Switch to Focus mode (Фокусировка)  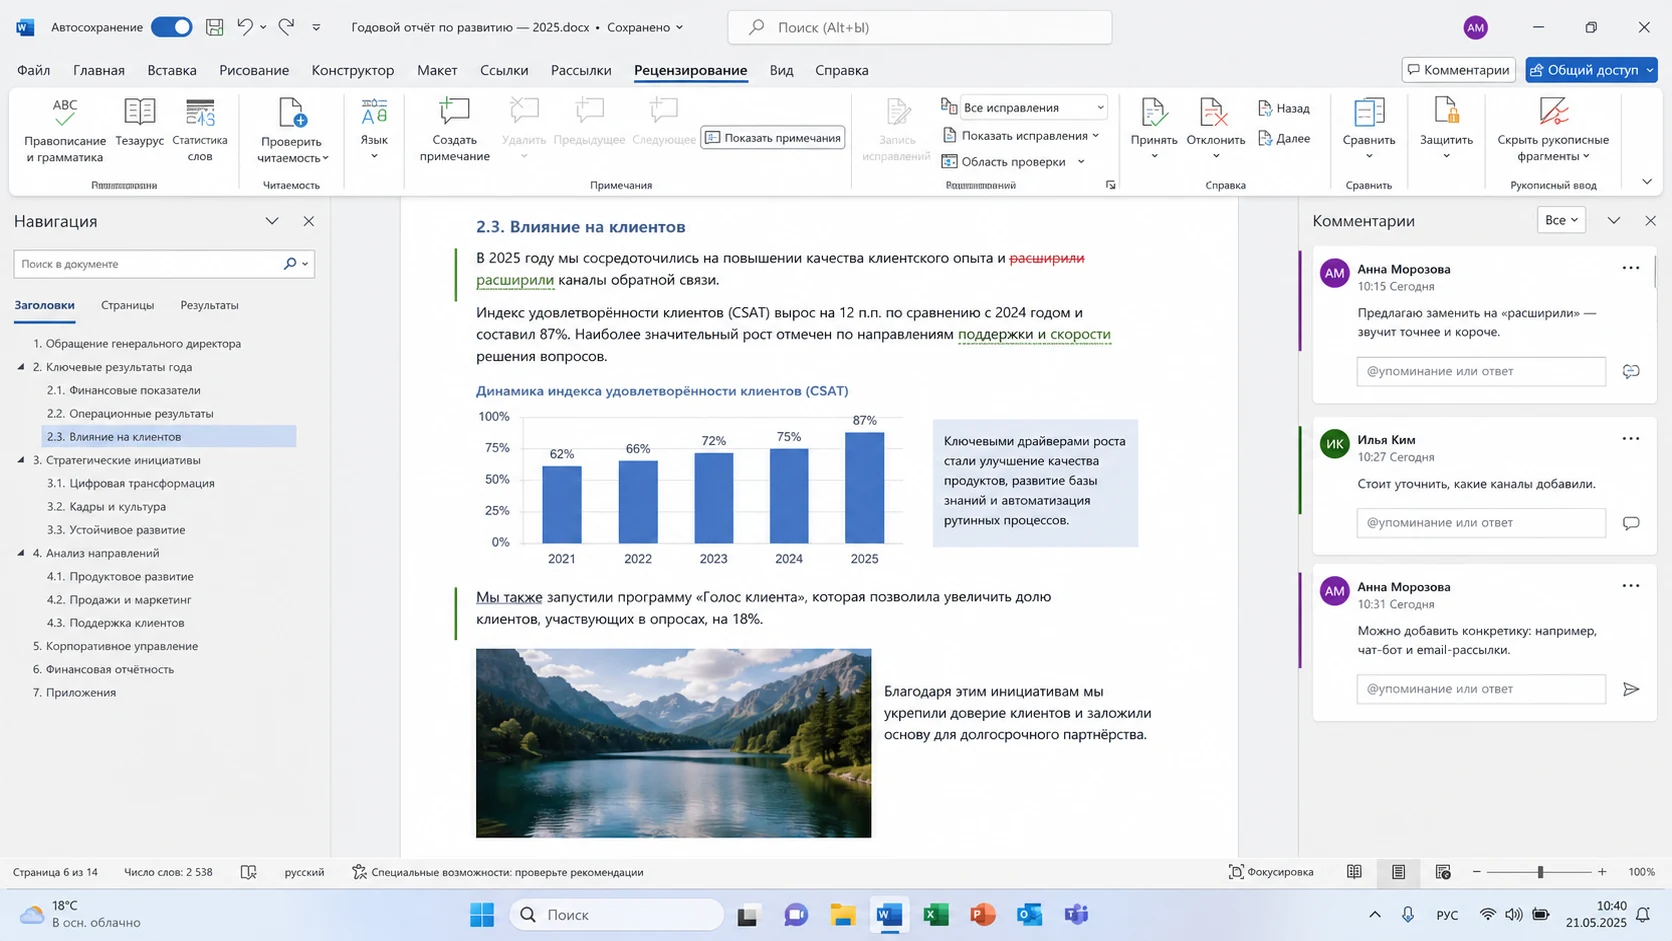pos(1271,872)
